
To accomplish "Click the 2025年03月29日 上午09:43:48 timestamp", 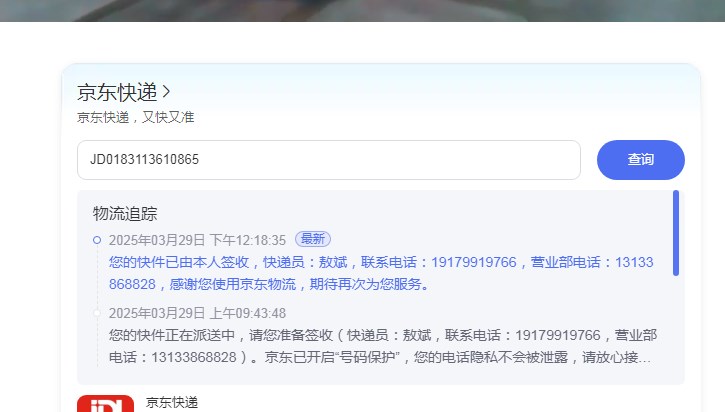I will tap(197, 313).
